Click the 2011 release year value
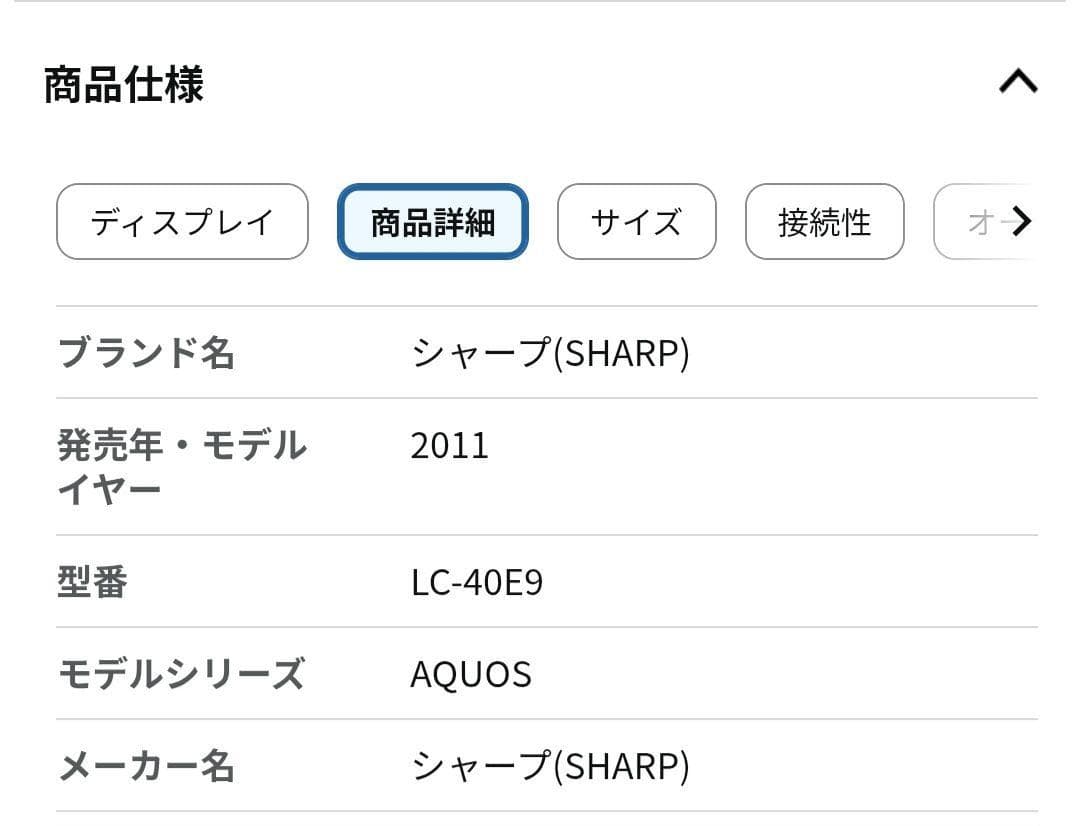 (450, 445)
